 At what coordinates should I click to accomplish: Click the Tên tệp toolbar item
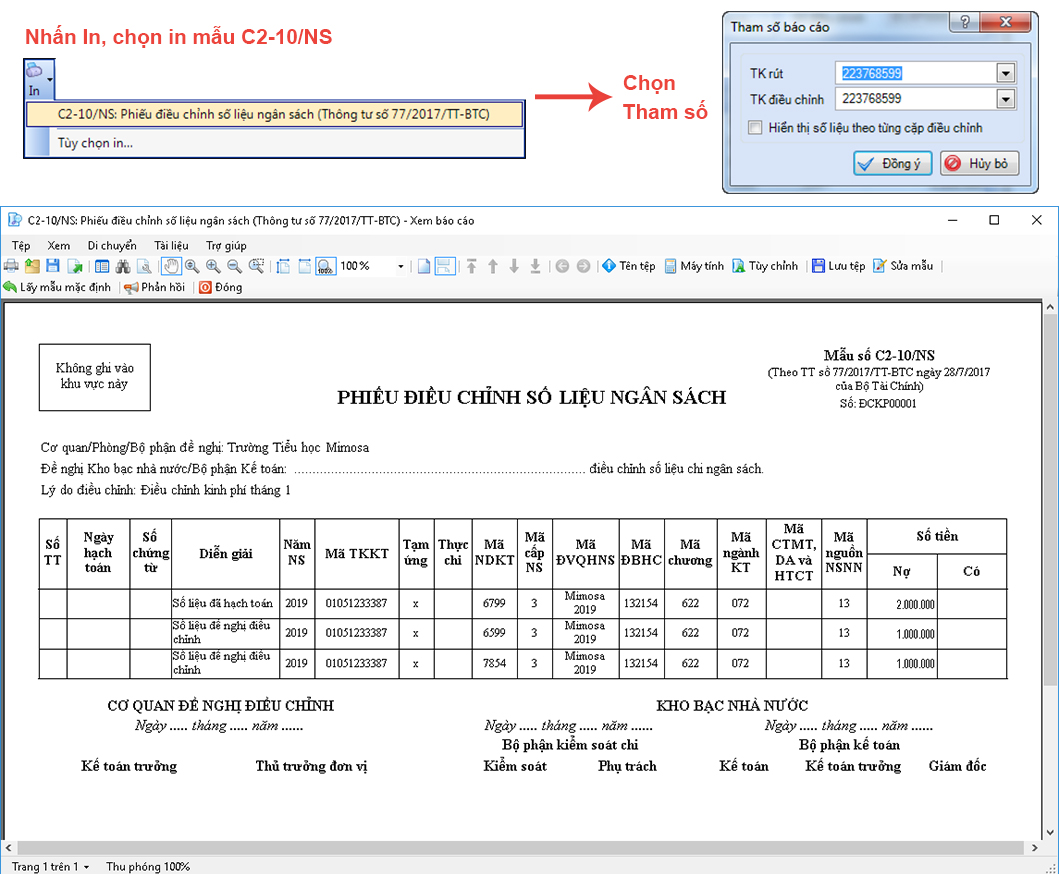click(x=628, y=266)
